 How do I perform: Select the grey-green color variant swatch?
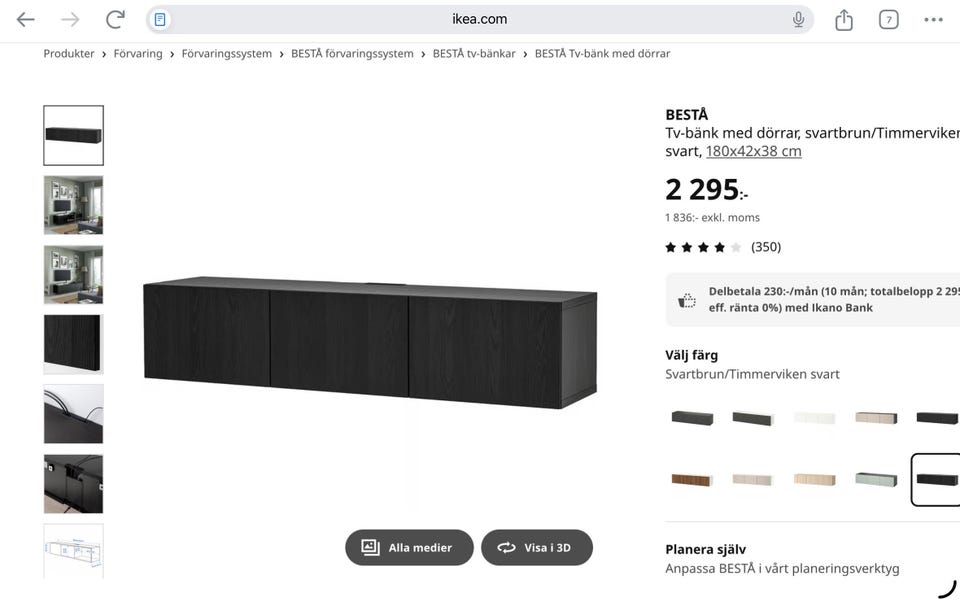(876, 480)
